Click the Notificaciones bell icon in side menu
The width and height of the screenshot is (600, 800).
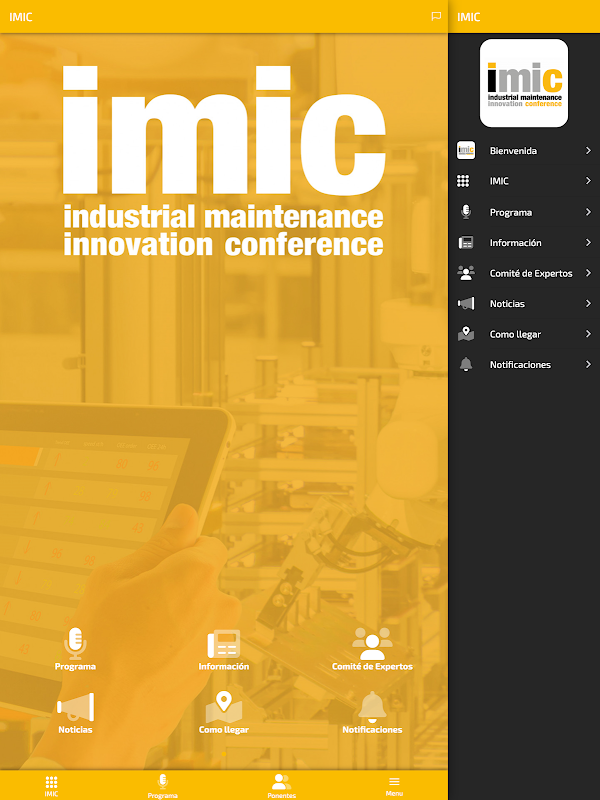[466, 364]
